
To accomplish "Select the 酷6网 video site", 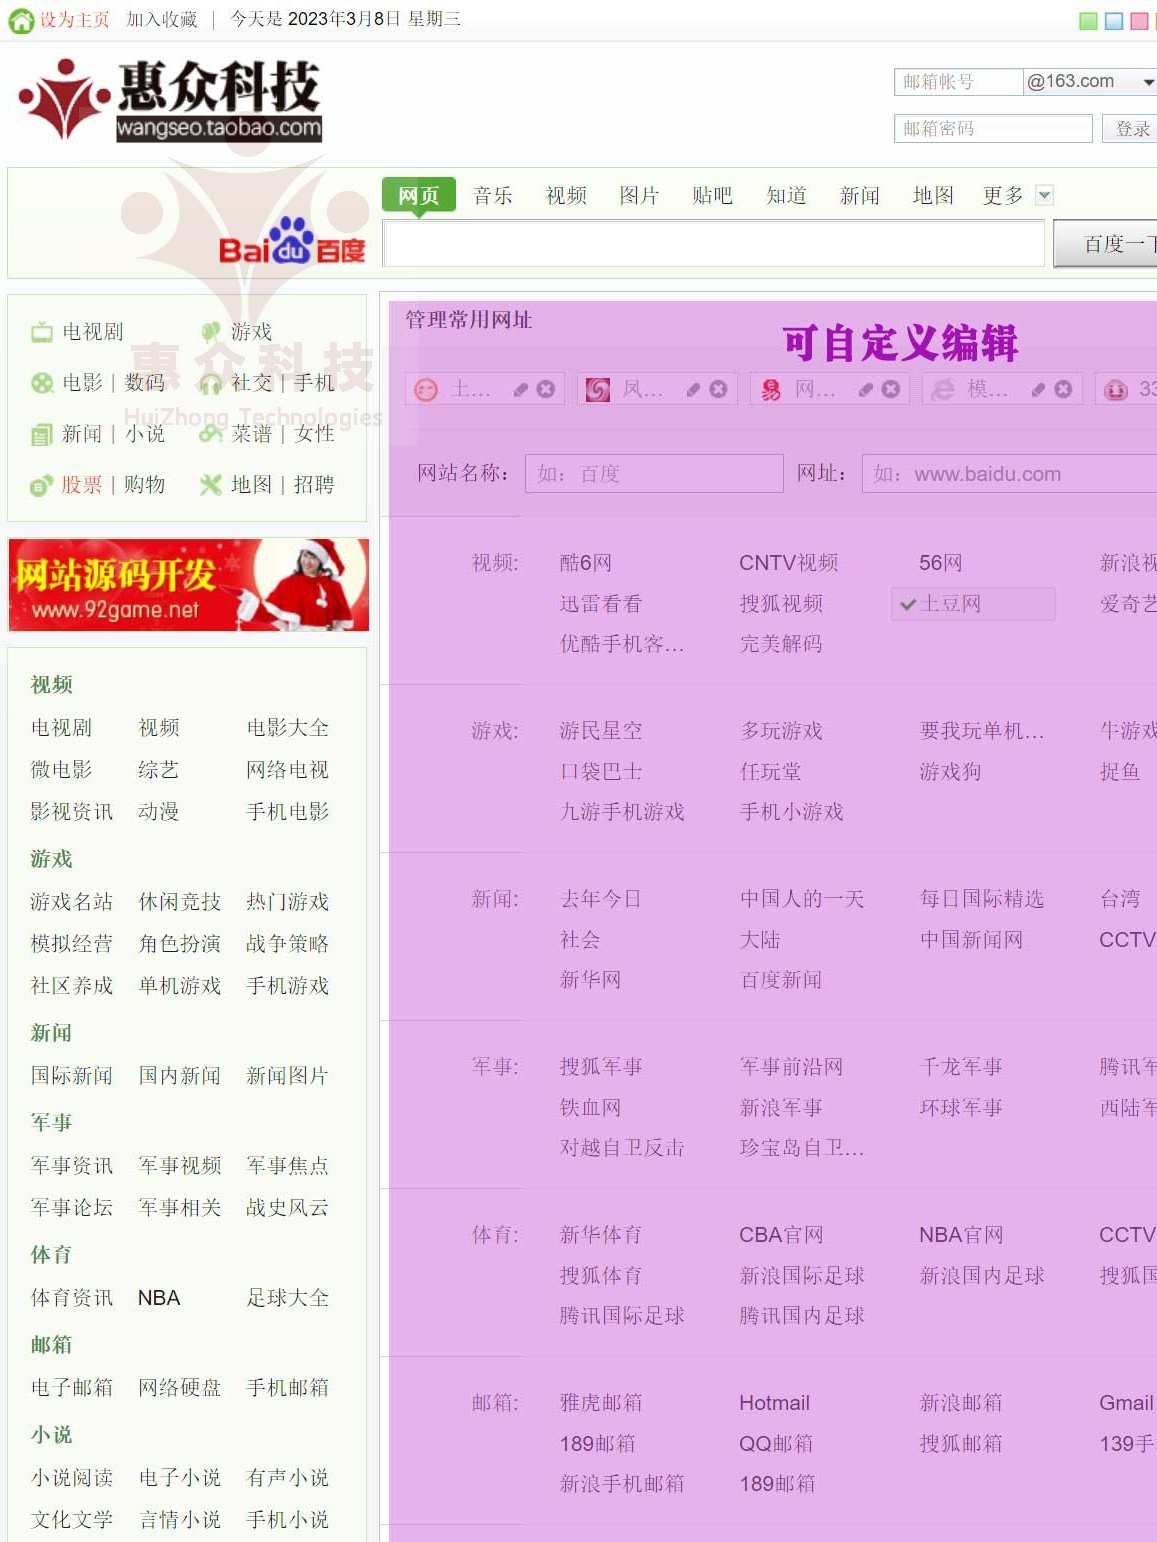I will click(586, 563).
